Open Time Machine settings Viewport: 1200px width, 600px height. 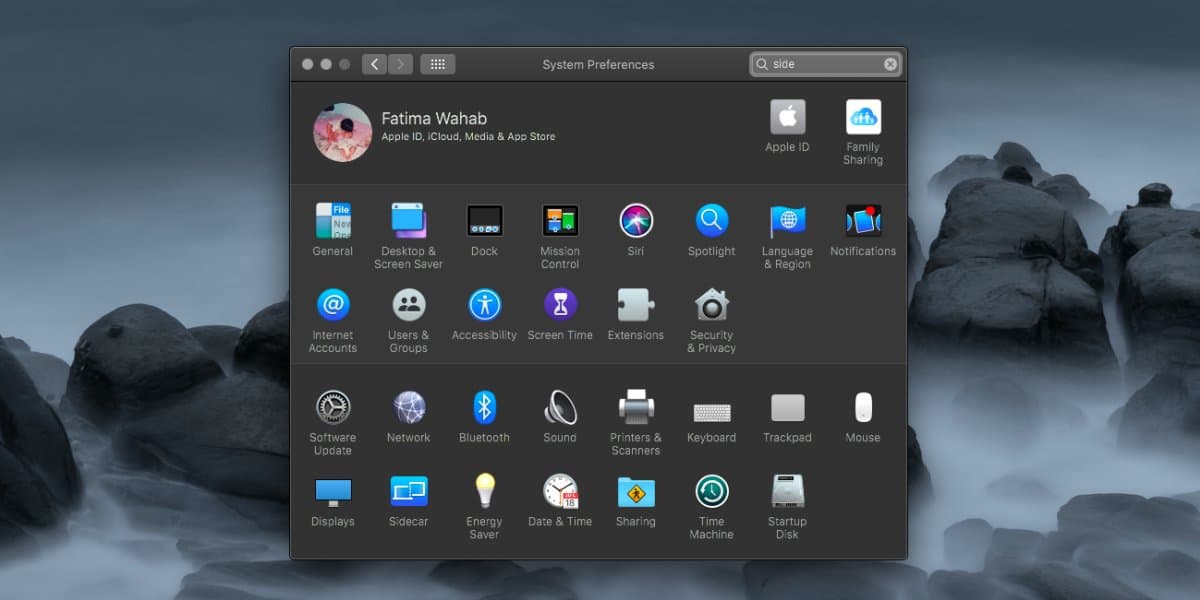(711, 492)
